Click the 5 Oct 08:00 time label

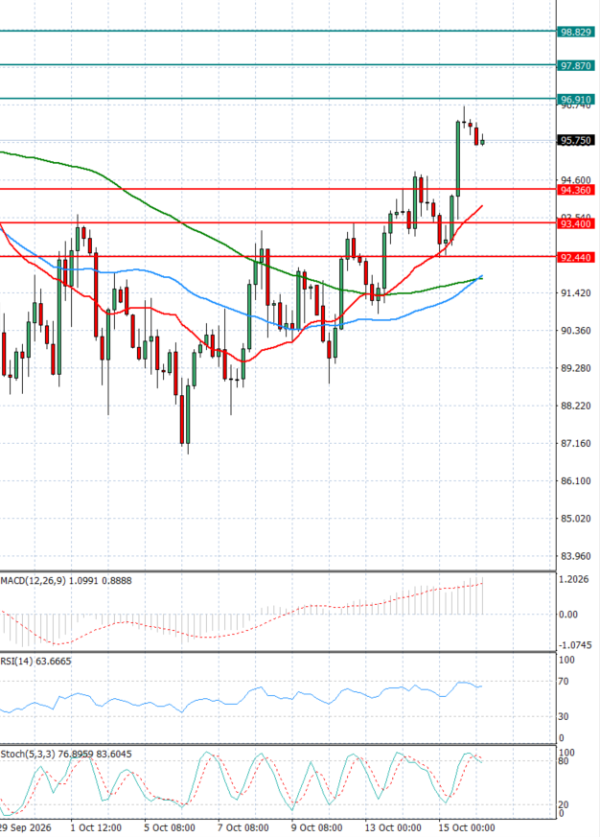tap(169, 828)
